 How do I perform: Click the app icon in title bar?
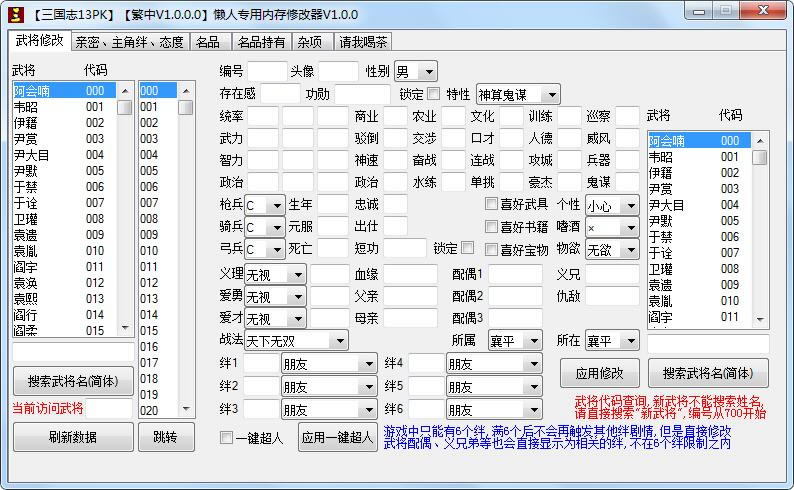point(14,14)
